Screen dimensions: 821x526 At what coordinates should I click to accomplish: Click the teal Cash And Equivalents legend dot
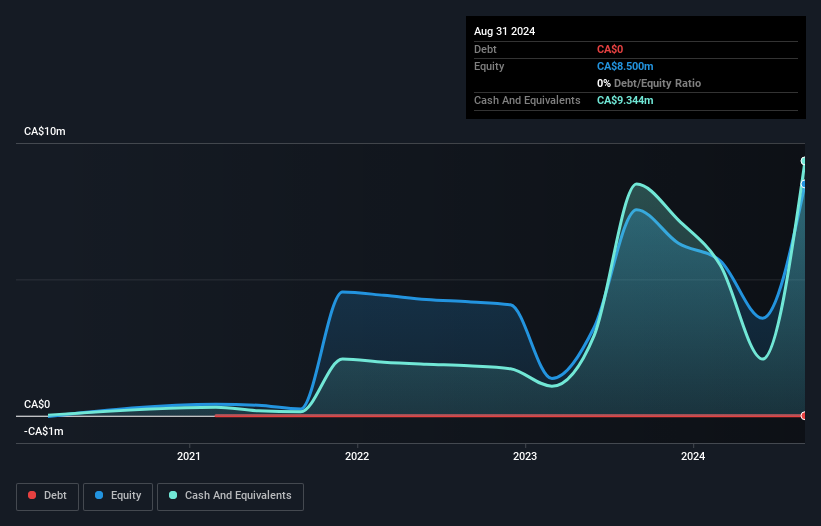[173, 495]
